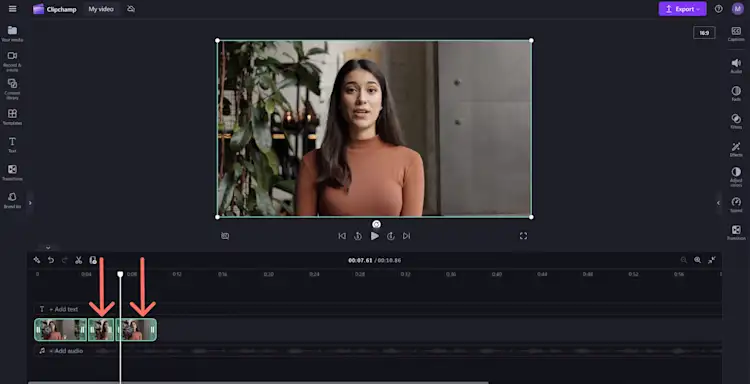Open Your media tab in sidebar
The height and width of the screenshot is (384, 750).
(12, 33)
